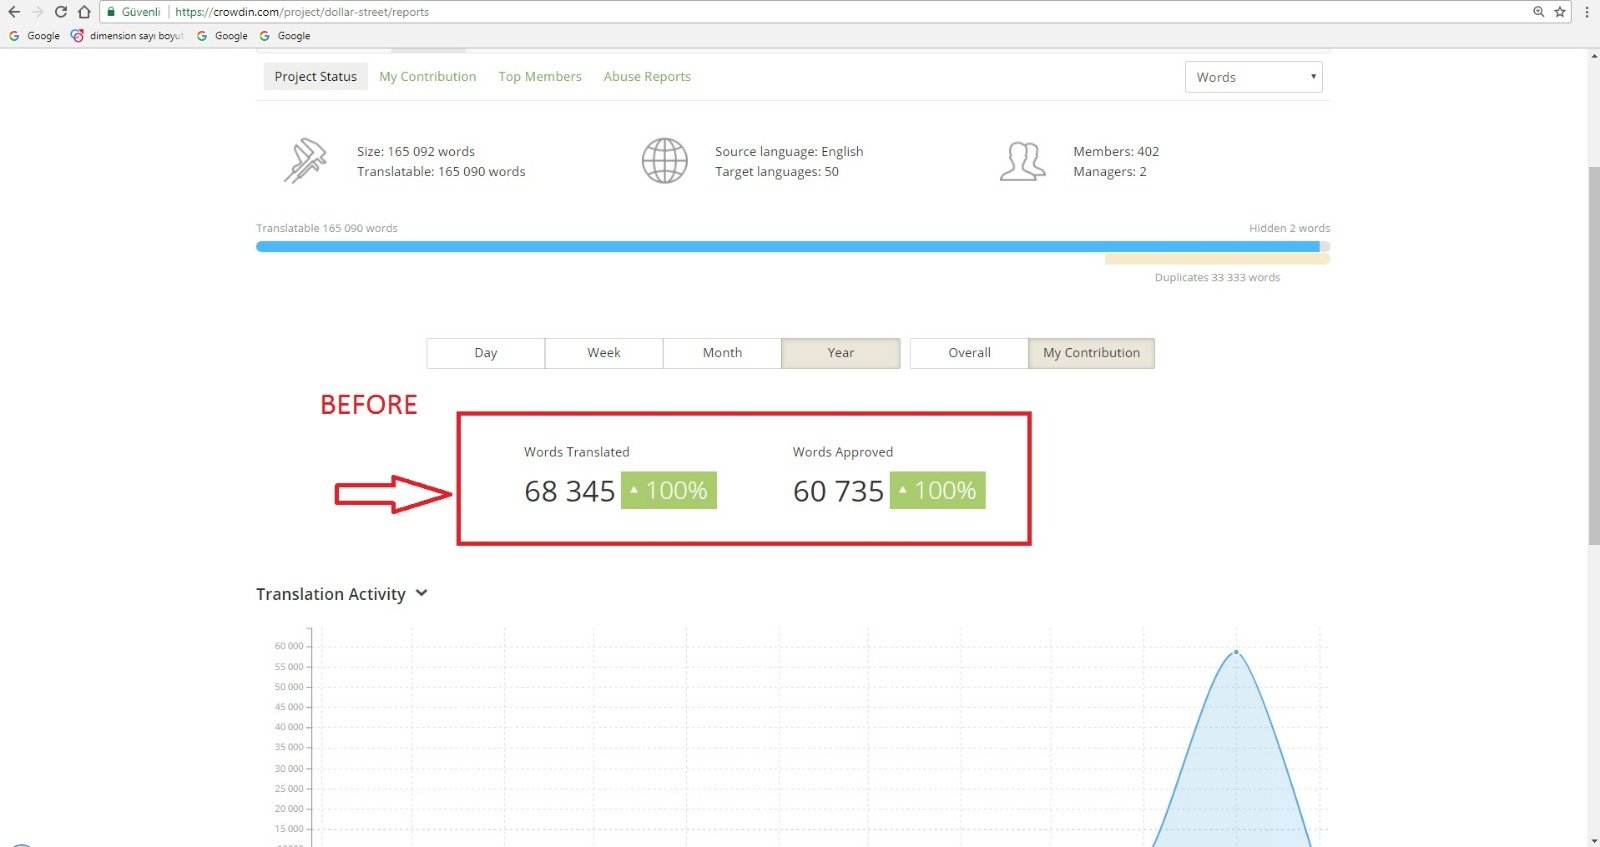Click the members people icon
Image resolution: width=1600 pixels, height=847 pixels.
[1022, 161]
